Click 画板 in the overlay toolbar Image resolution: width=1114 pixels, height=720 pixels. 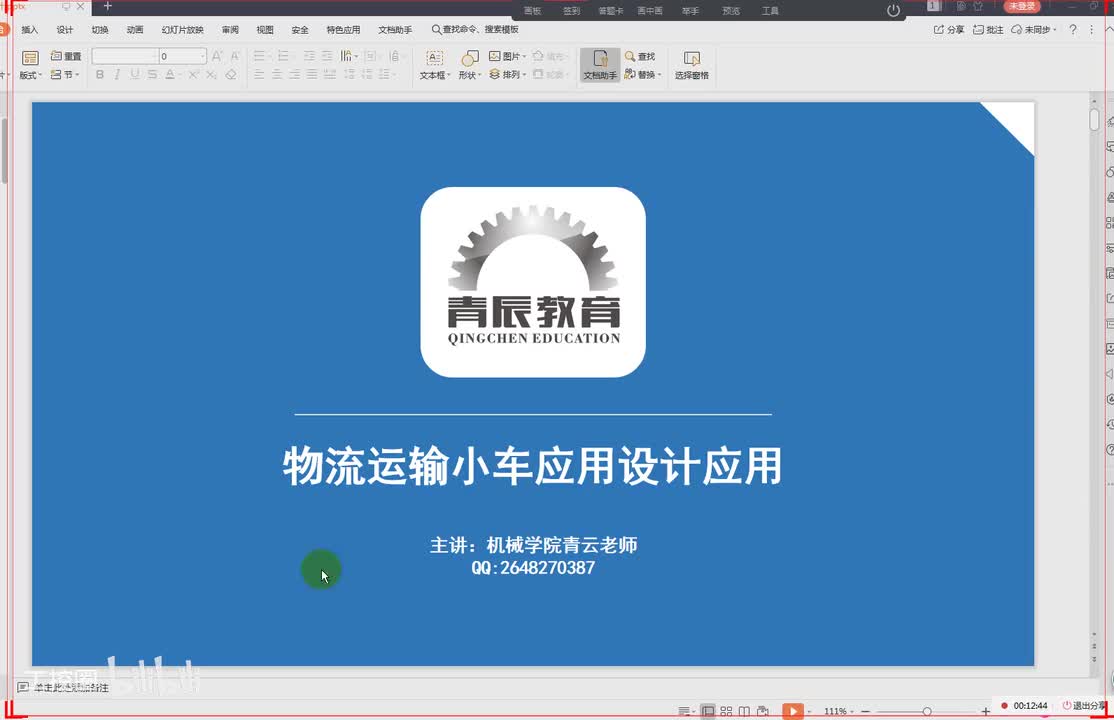(x=532, y=11)
